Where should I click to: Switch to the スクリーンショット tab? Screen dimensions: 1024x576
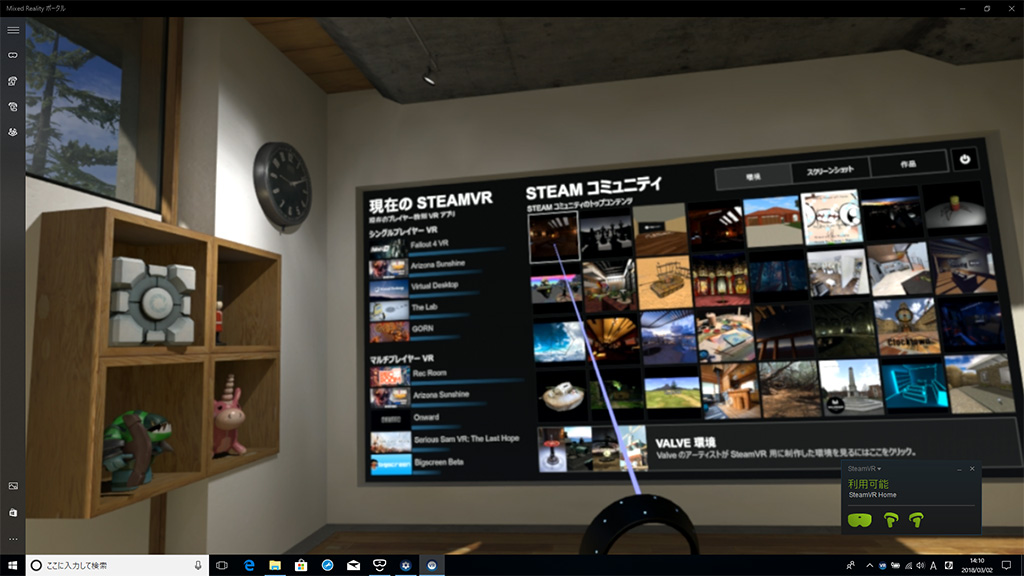pos(830,170)
